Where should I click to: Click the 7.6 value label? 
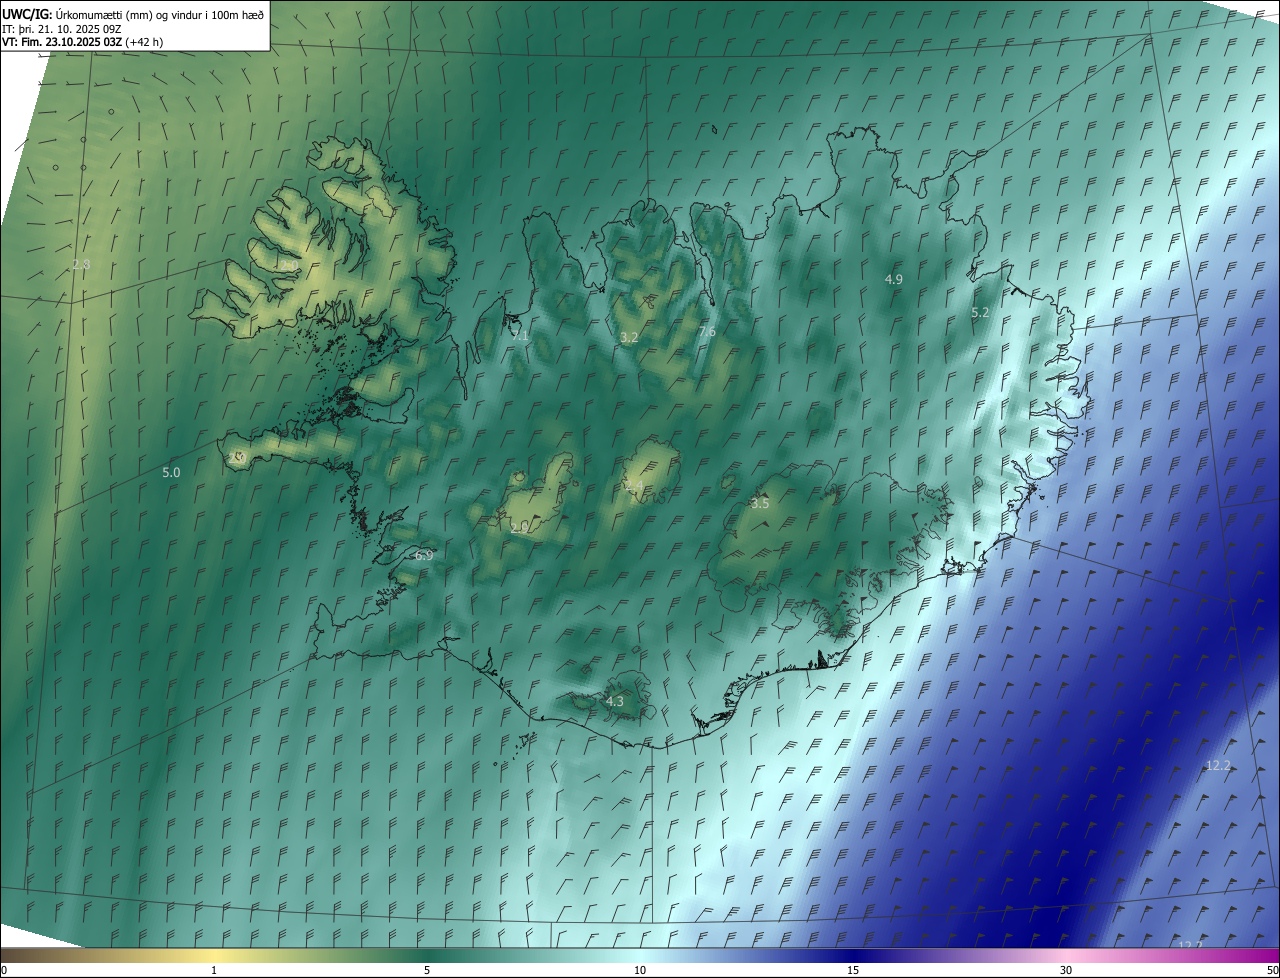pyautogui.click(x=707, y=332)
